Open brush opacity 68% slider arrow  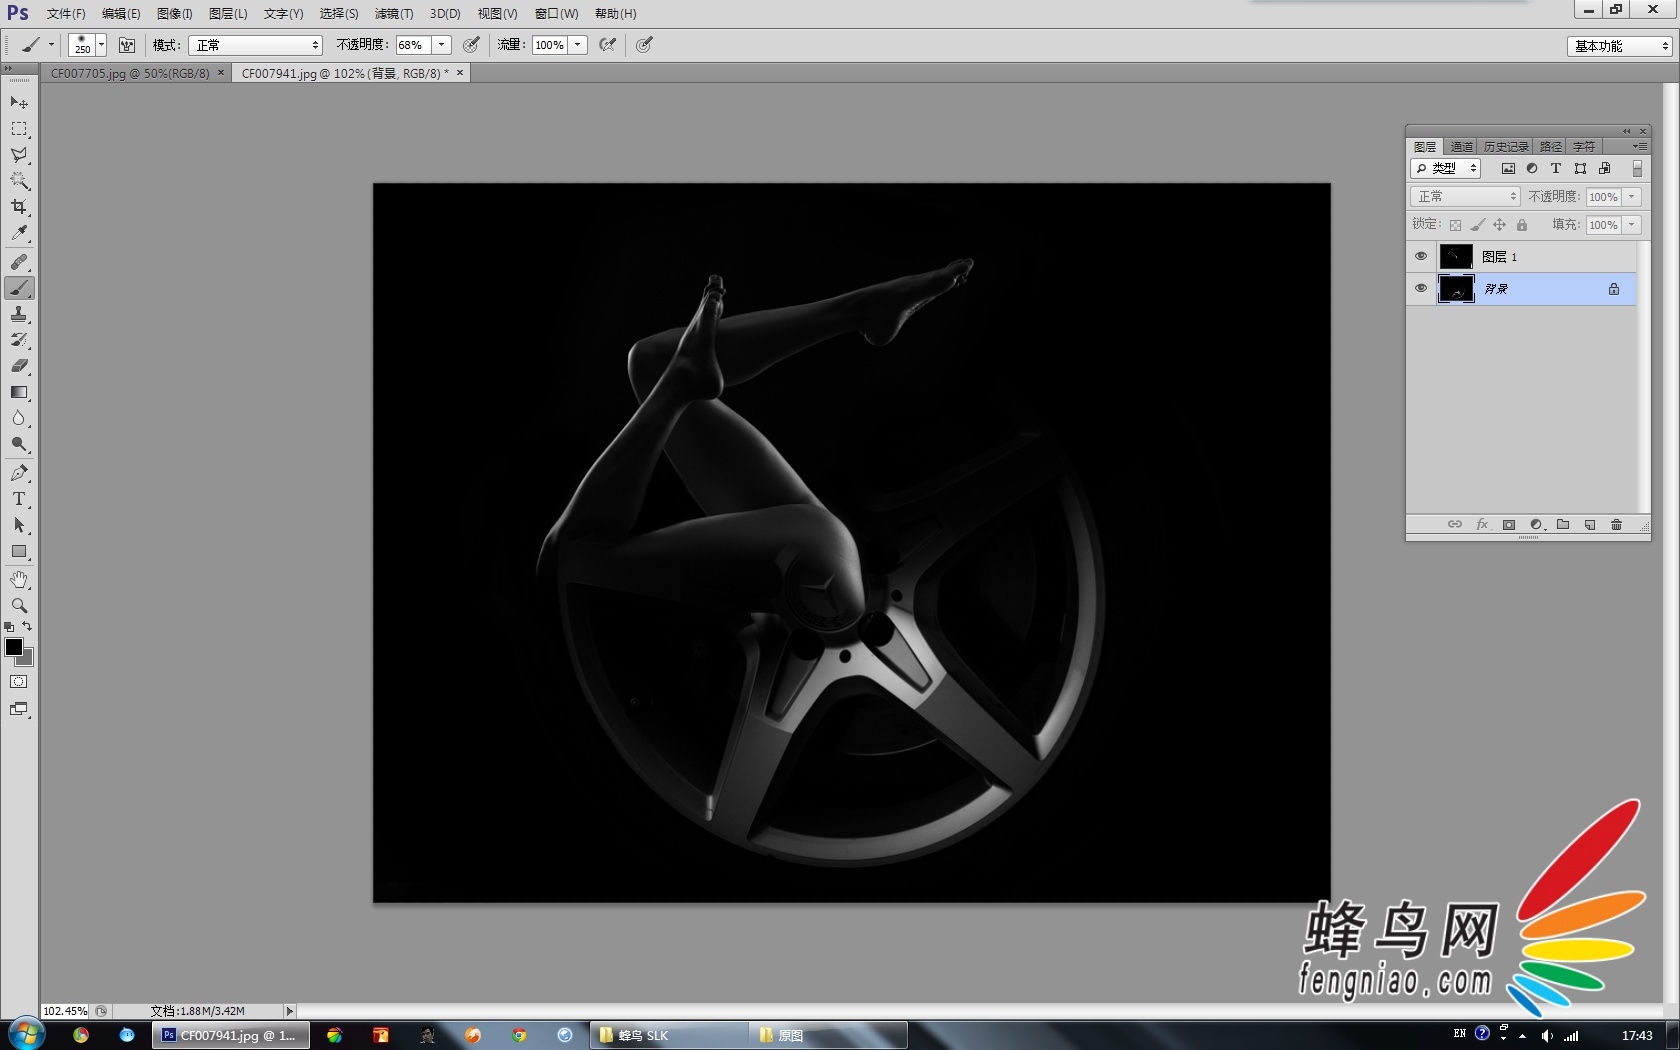pyautogui.click(x=442, y=45)
